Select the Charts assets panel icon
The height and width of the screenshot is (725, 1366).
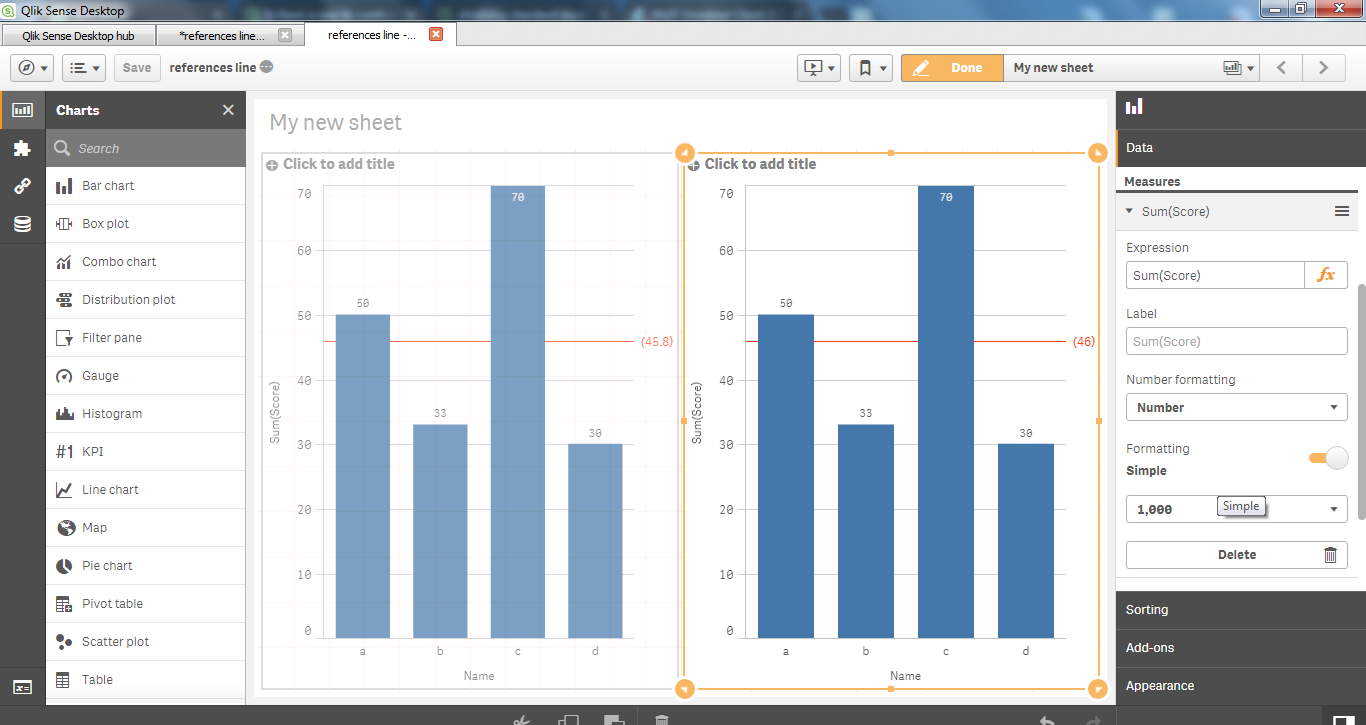(x=22, y=110)
